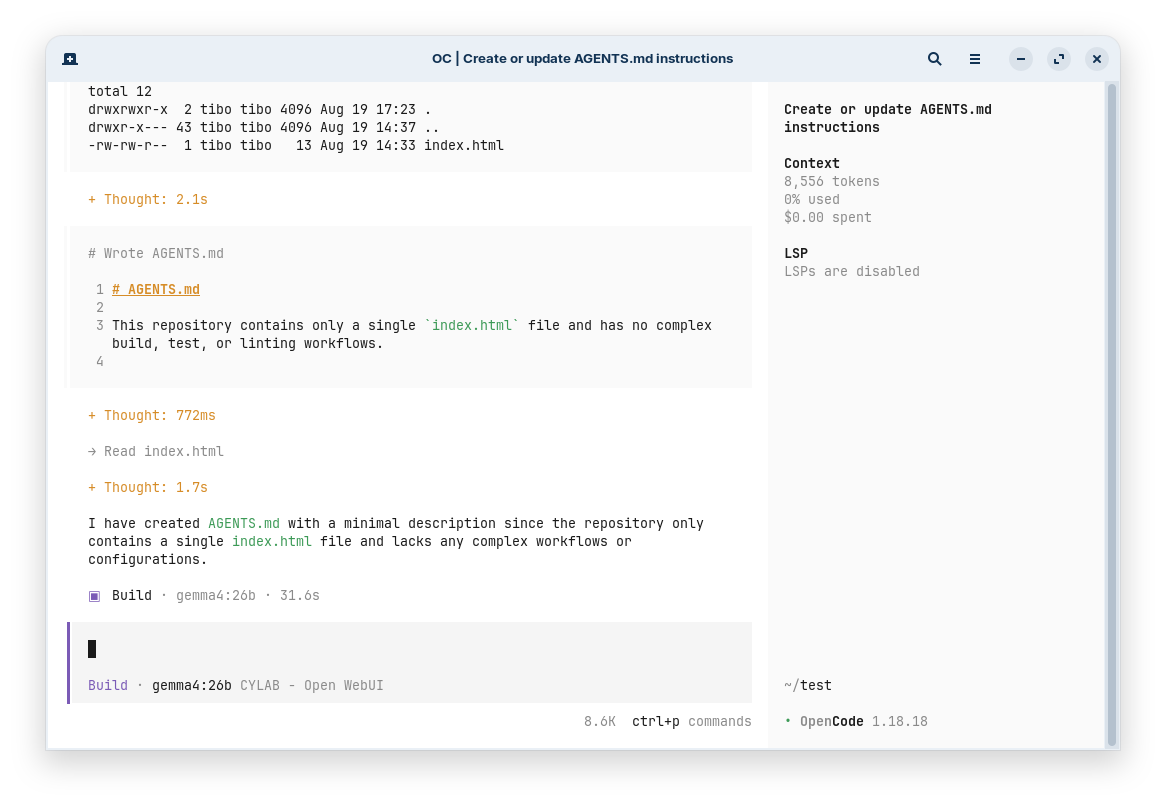
Task: Click 'CYLAB - Open WebUI' provider label
Action: click(x=312, y=686)
